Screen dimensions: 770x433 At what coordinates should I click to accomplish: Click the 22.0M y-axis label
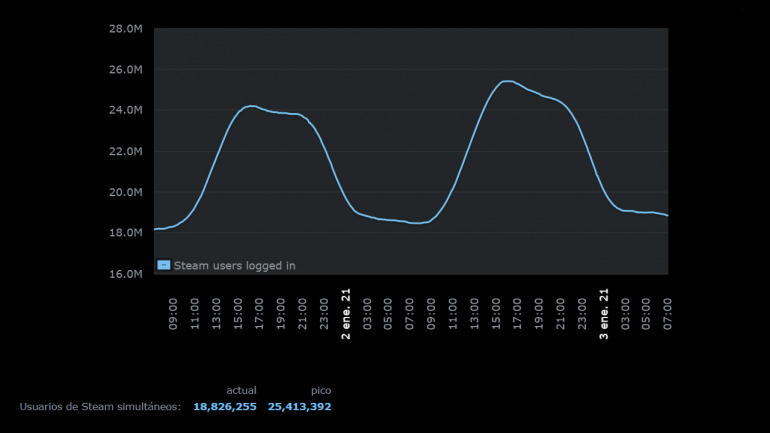point(127,151)
